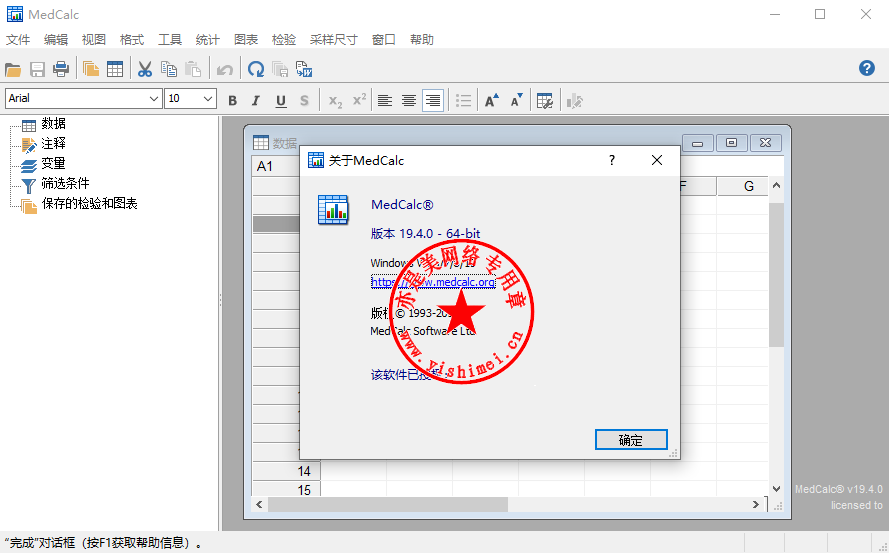Screen dimensions: 889x553
Task: Click the vertical scrollbar up arrow
Action: click(x=776, y=185)
